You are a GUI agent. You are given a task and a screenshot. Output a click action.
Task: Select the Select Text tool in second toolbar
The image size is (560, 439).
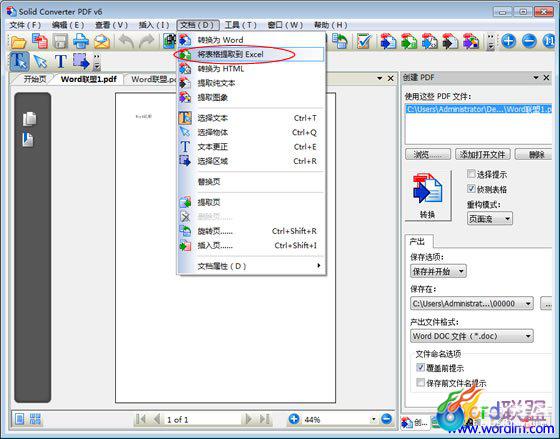coord(20,61)
